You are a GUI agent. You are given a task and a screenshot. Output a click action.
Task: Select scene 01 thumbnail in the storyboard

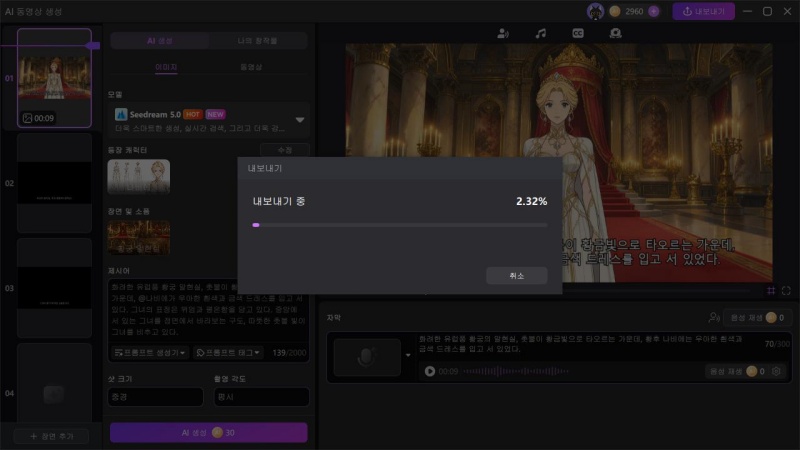pos(54,78)
